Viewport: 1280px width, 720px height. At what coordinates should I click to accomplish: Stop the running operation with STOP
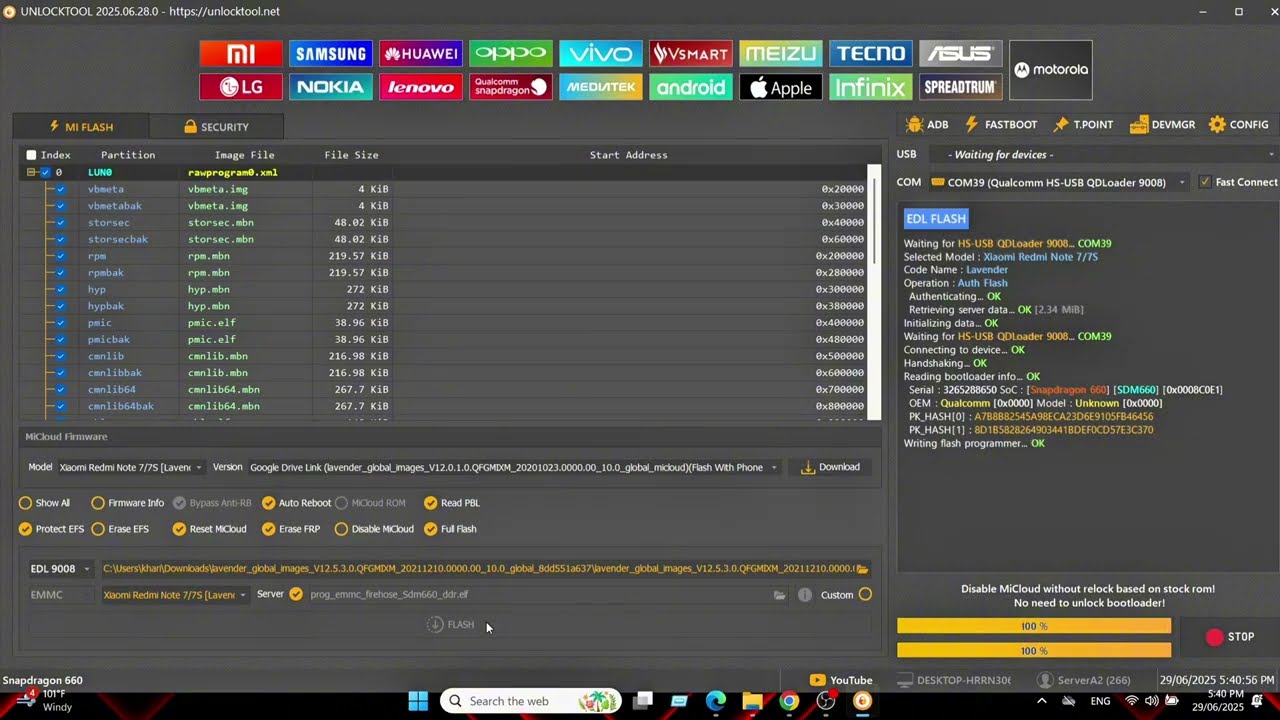click(x=1229, y=637)
